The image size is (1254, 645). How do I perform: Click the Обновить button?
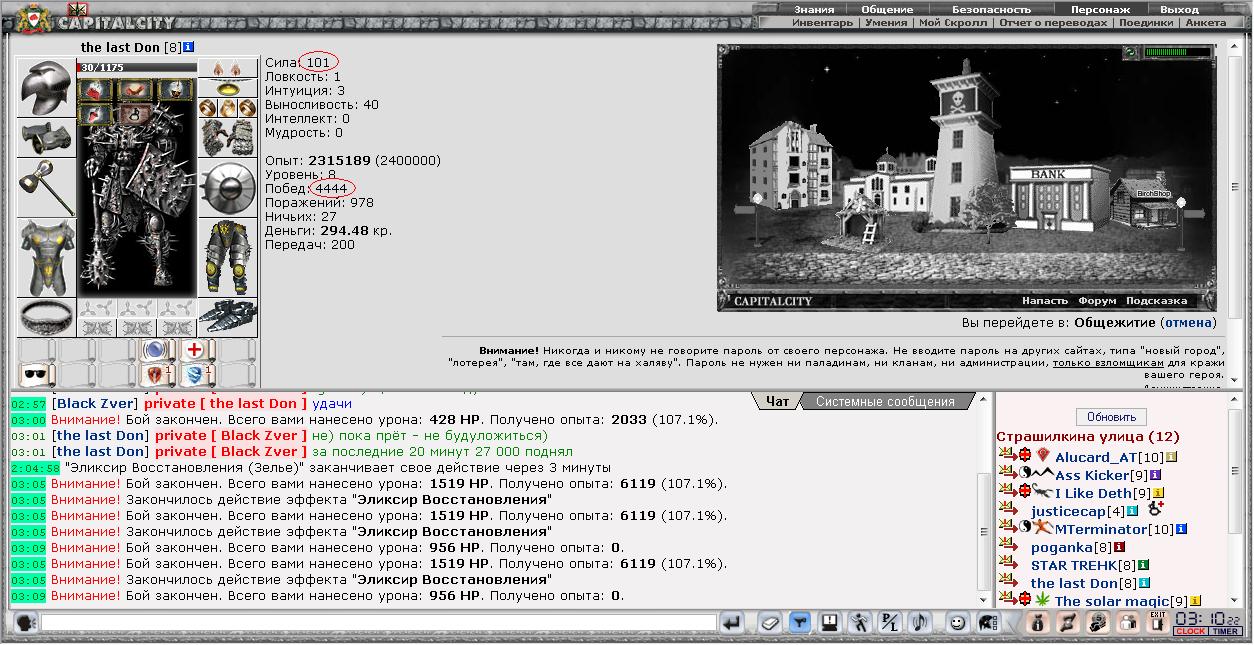coord(1111,417)
